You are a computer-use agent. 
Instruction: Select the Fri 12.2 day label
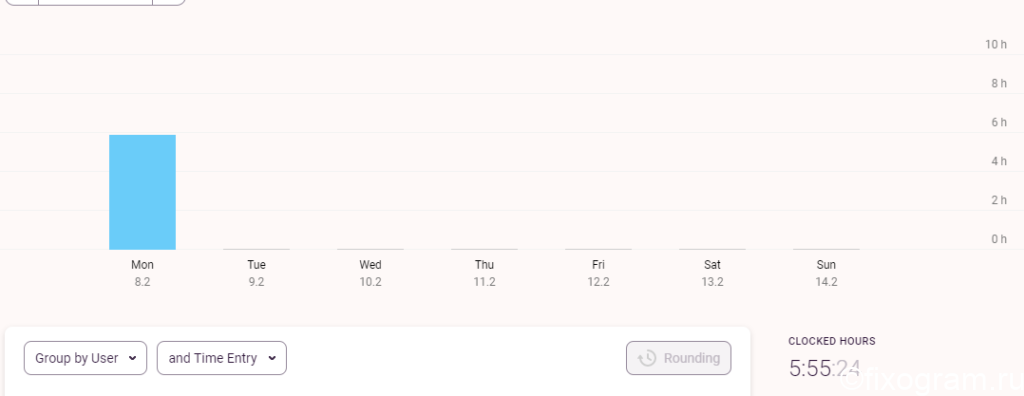(x=598, y=273)
